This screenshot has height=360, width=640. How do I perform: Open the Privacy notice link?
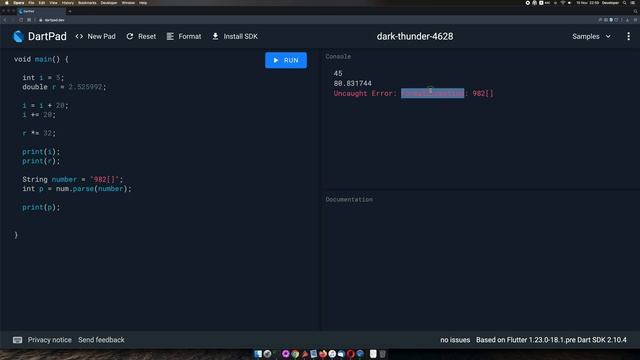pyautogui.click(x=49, y=340)
